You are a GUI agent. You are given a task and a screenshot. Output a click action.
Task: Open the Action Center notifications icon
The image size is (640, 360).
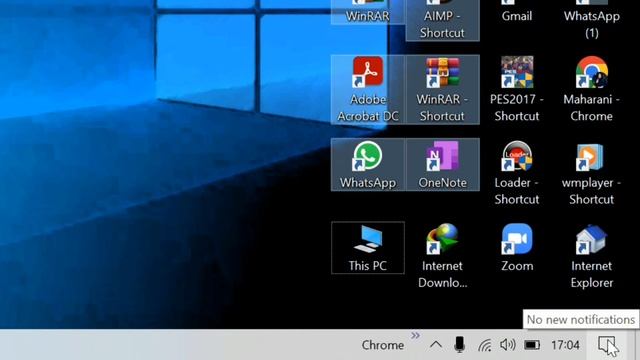coord(607,345)
